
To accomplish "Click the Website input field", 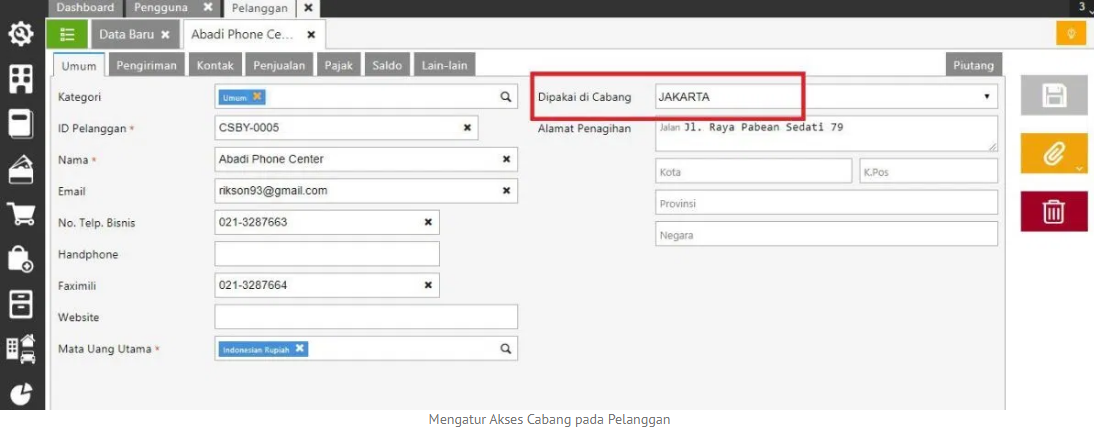I will [x=366, y=317].
